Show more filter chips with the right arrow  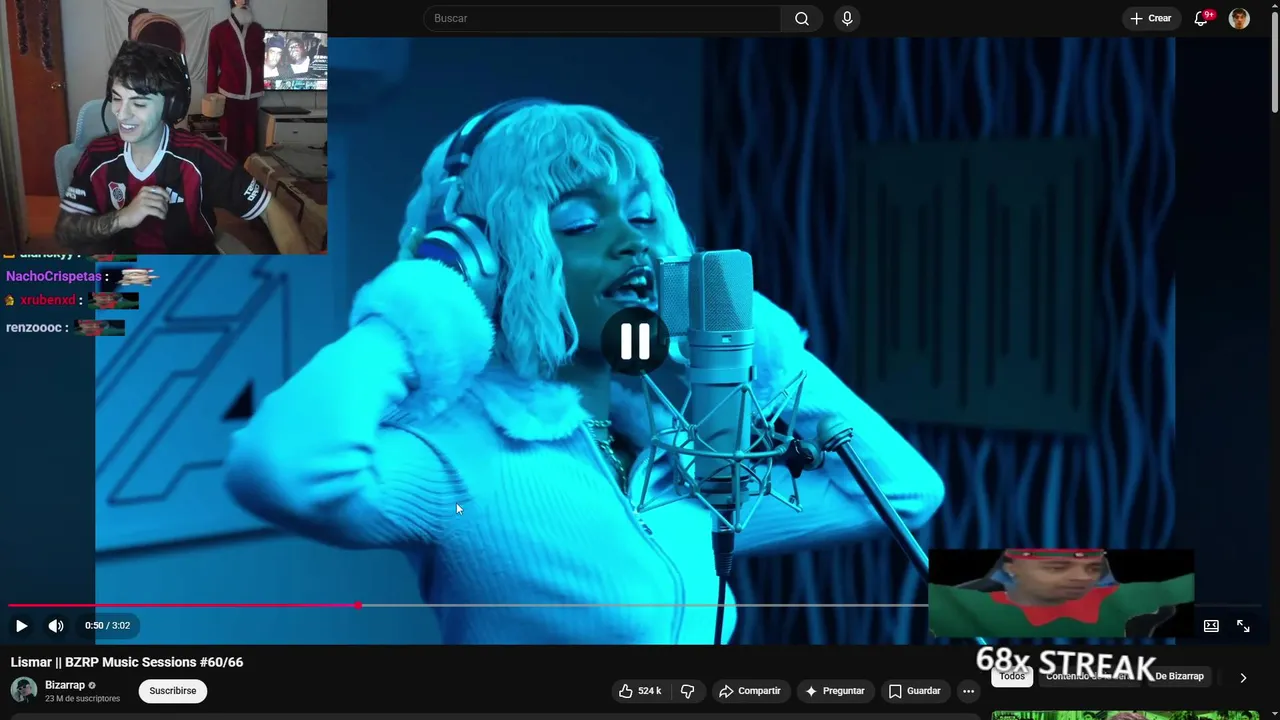(x=1243, y=677)
